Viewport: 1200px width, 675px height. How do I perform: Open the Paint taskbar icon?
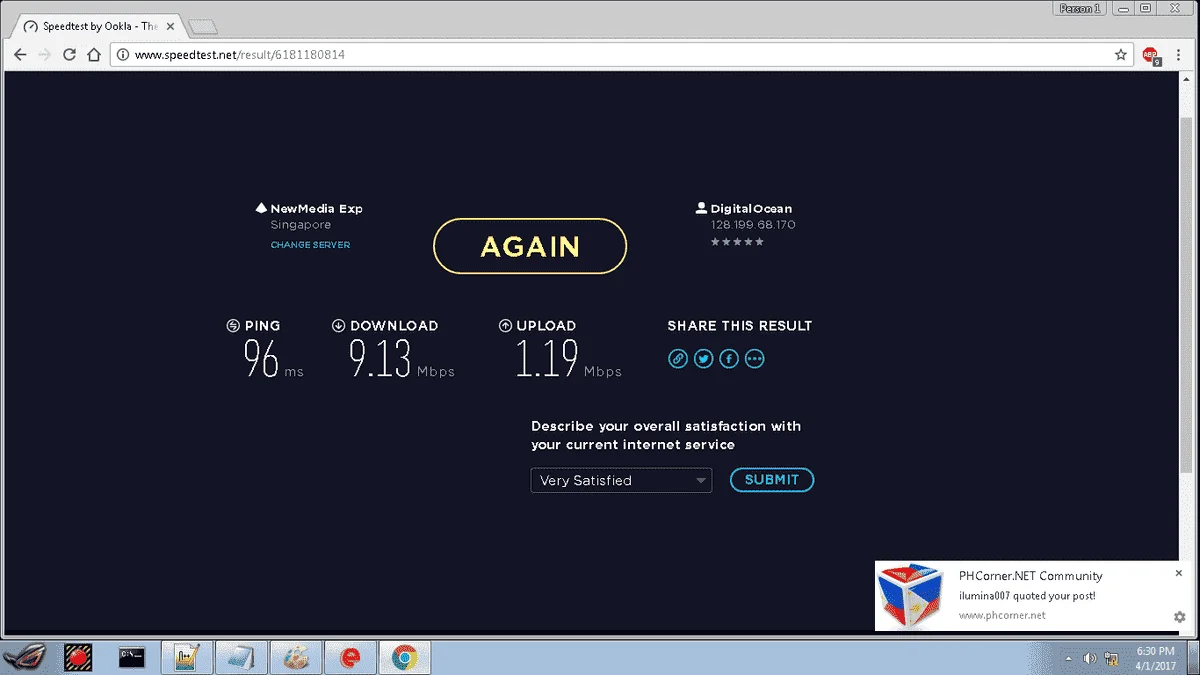pyautogui.click(x=295, y=657)
